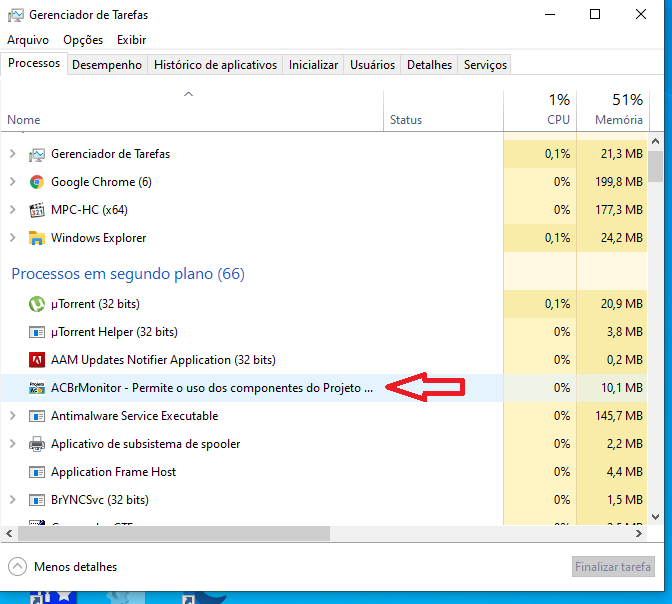Click the BrYNCSvc process icon

37,500
